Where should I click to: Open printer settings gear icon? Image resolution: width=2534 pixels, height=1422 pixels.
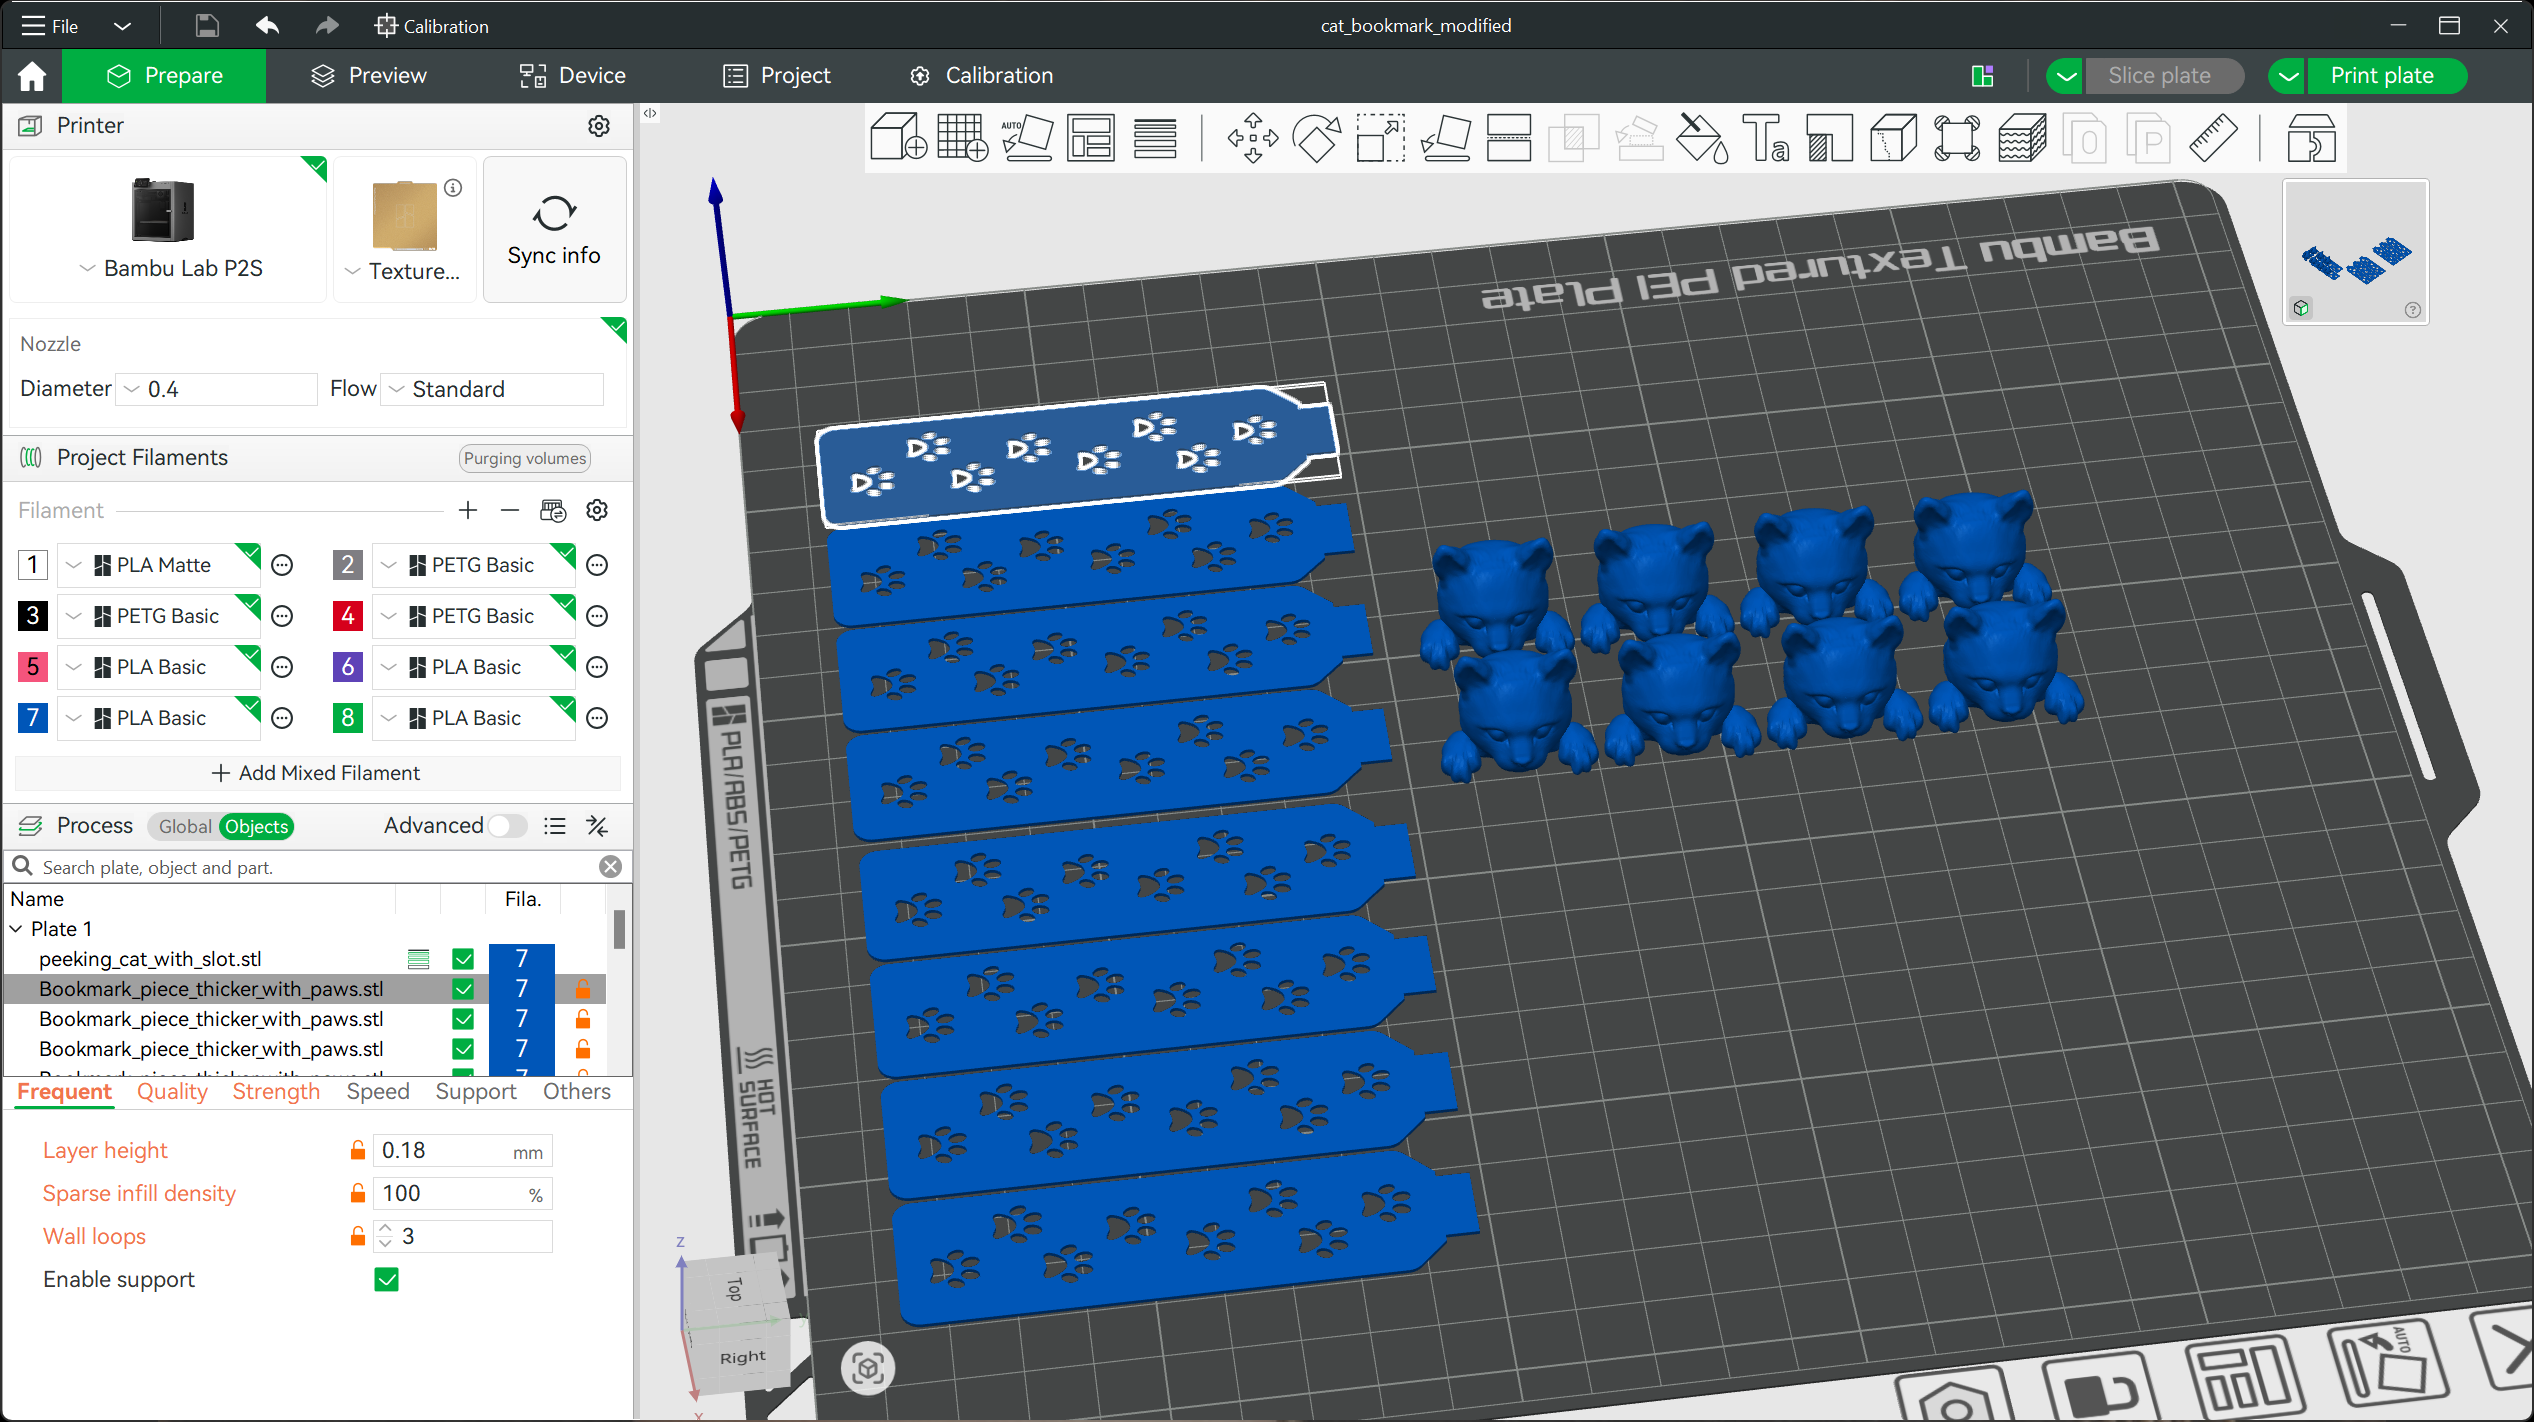599,126
